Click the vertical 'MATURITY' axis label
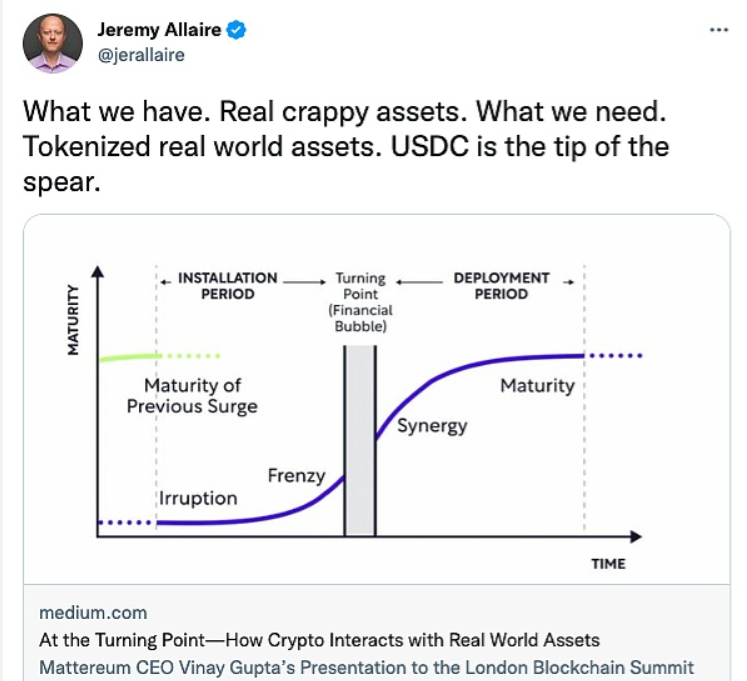Viewport: 747px width, 681px height. 73,320
